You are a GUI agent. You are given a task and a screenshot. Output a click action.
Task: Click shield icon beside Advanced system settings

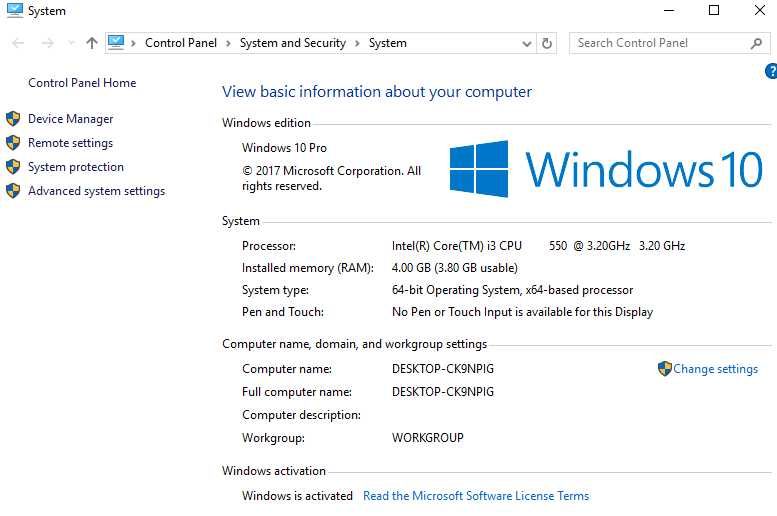[13, 190]
